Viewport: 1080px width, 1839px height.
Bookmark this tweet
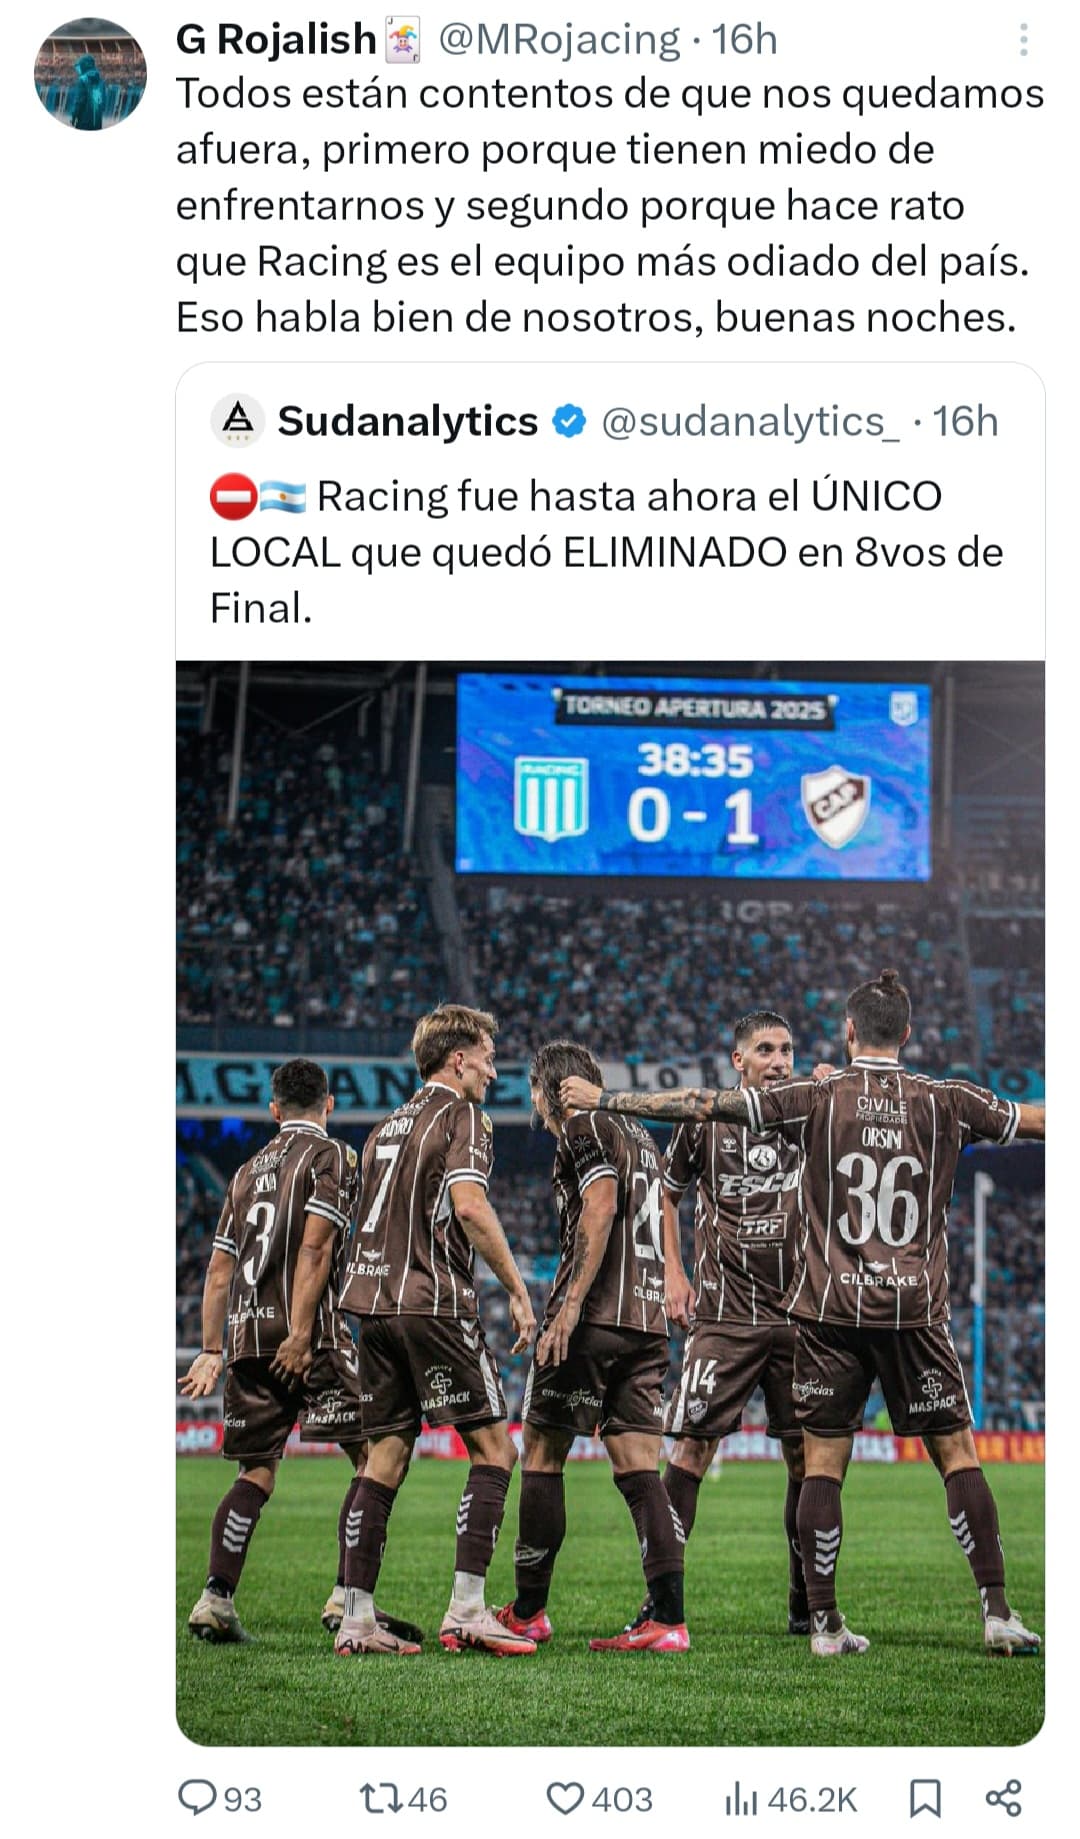click(925, 1798)
